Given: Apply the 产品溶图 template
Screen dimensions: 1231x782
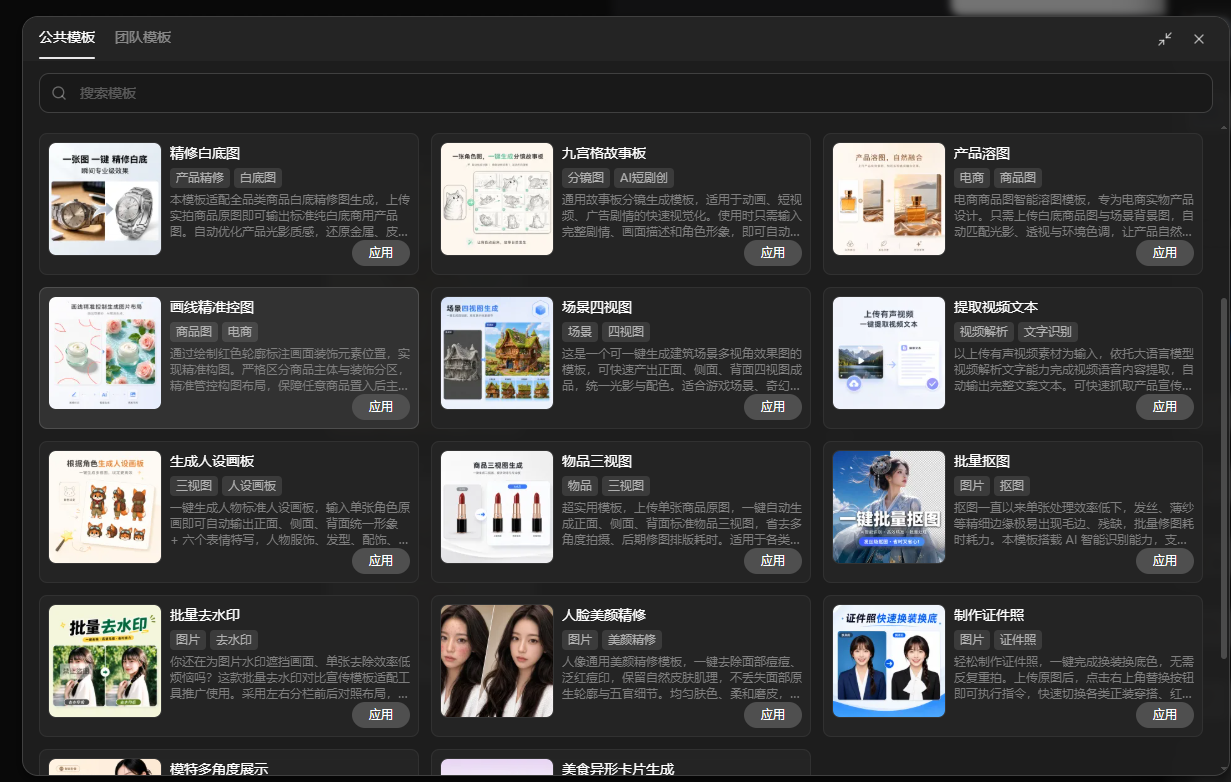Looking at the screenshot, I should [x=1165, y=253].
